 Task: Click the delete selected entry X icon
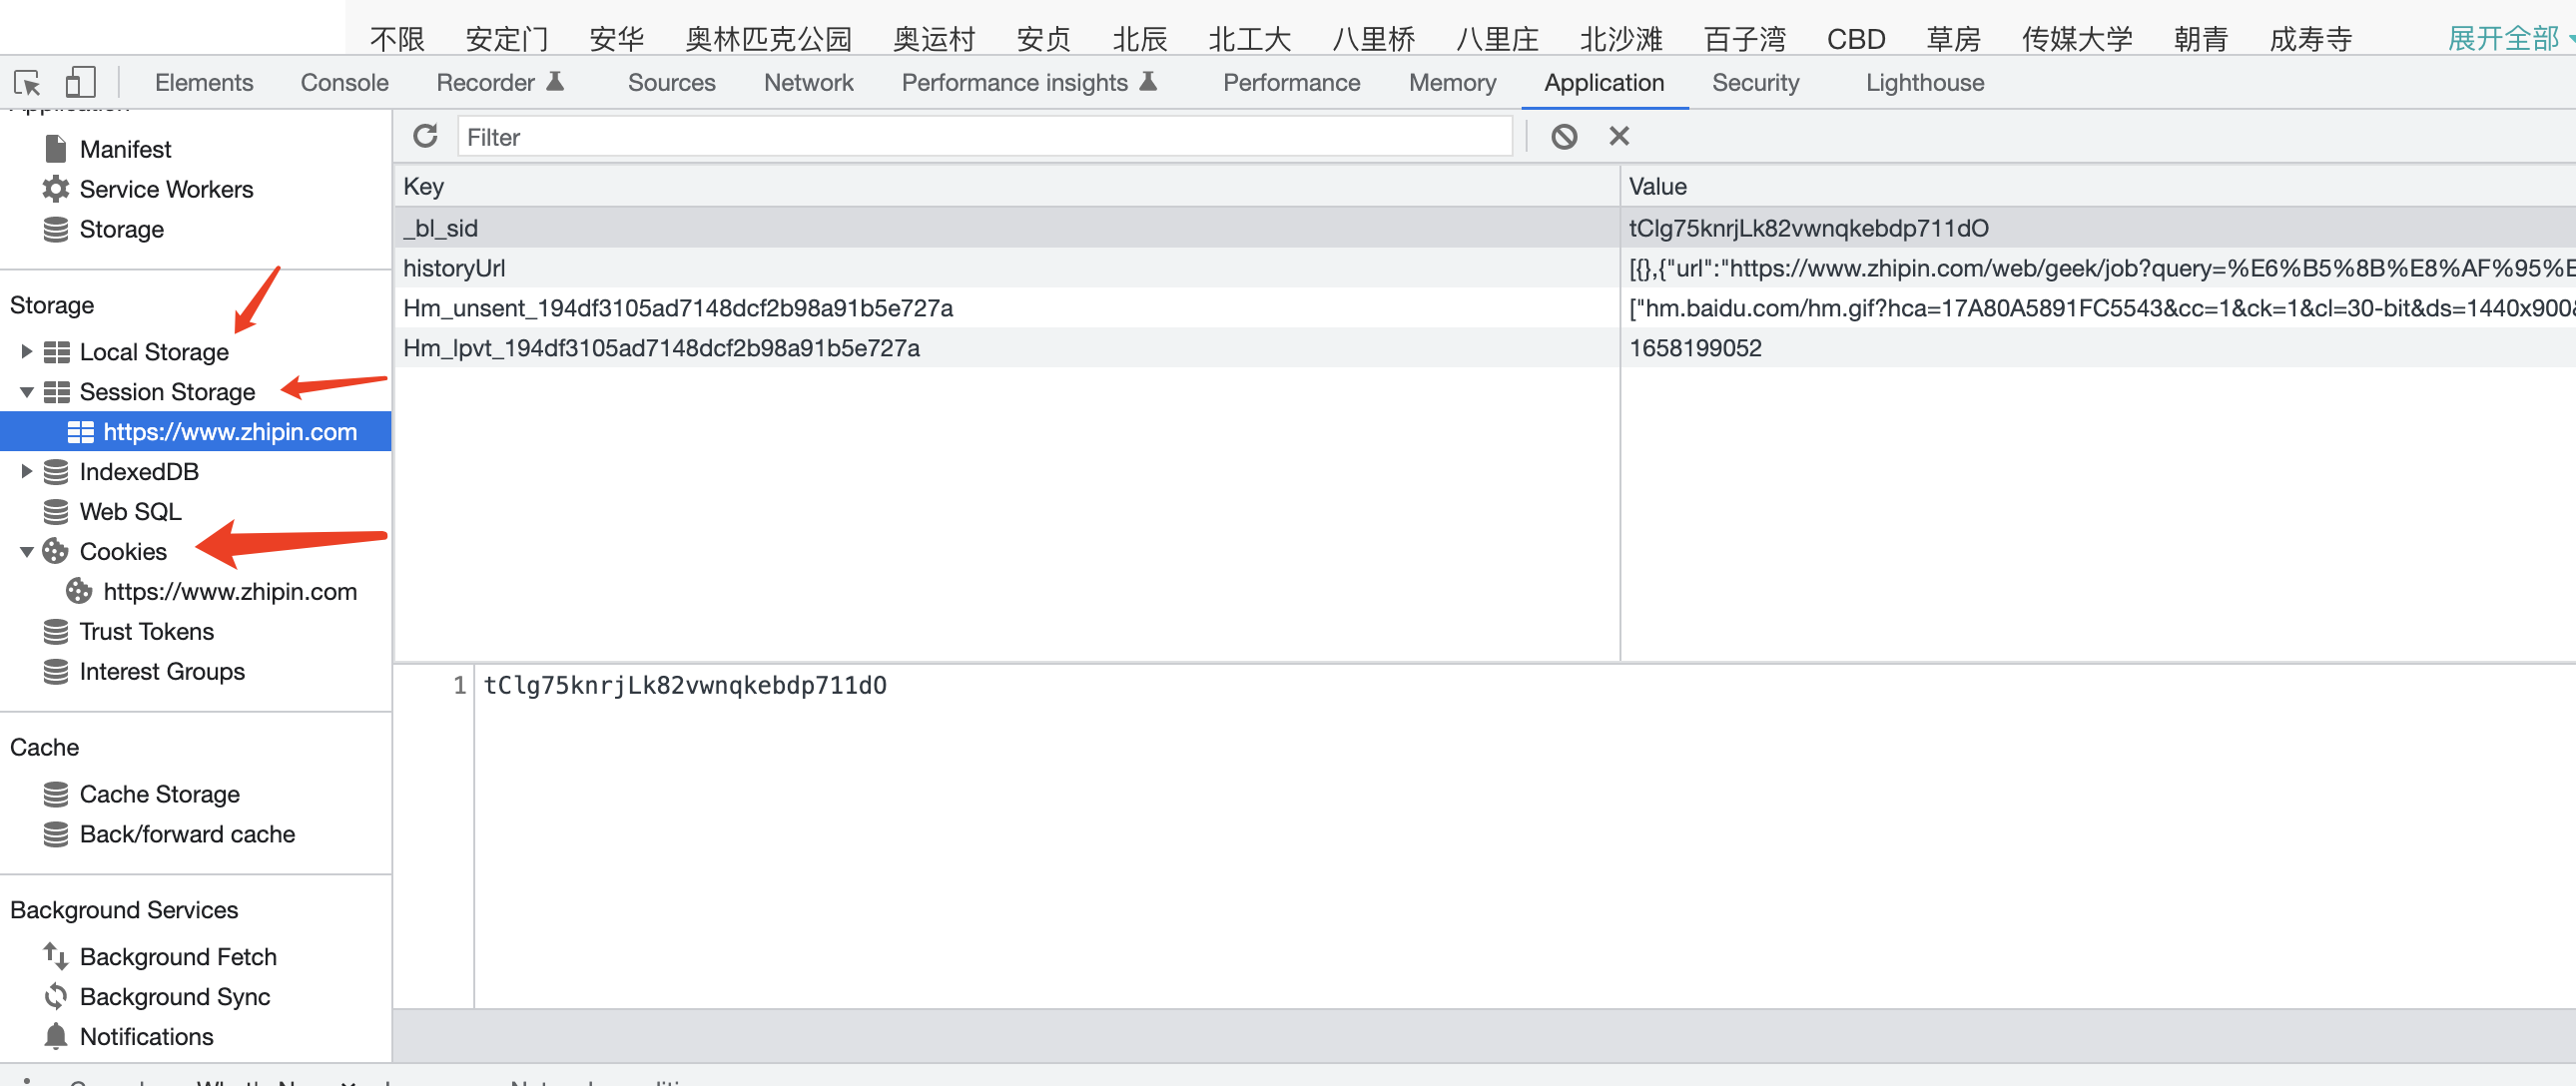(1619, 136)
